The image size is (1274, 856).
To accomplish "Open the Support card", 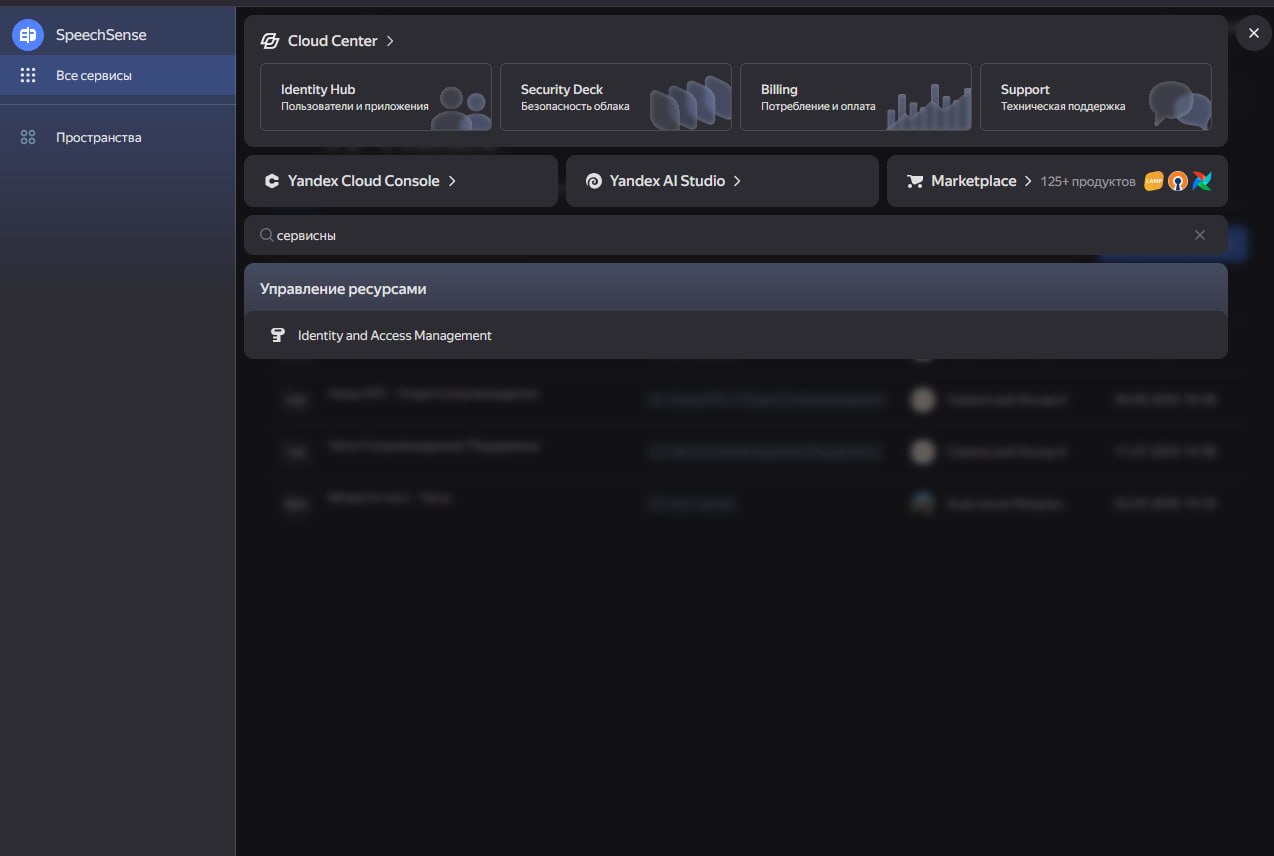I will coord(1096,97).
